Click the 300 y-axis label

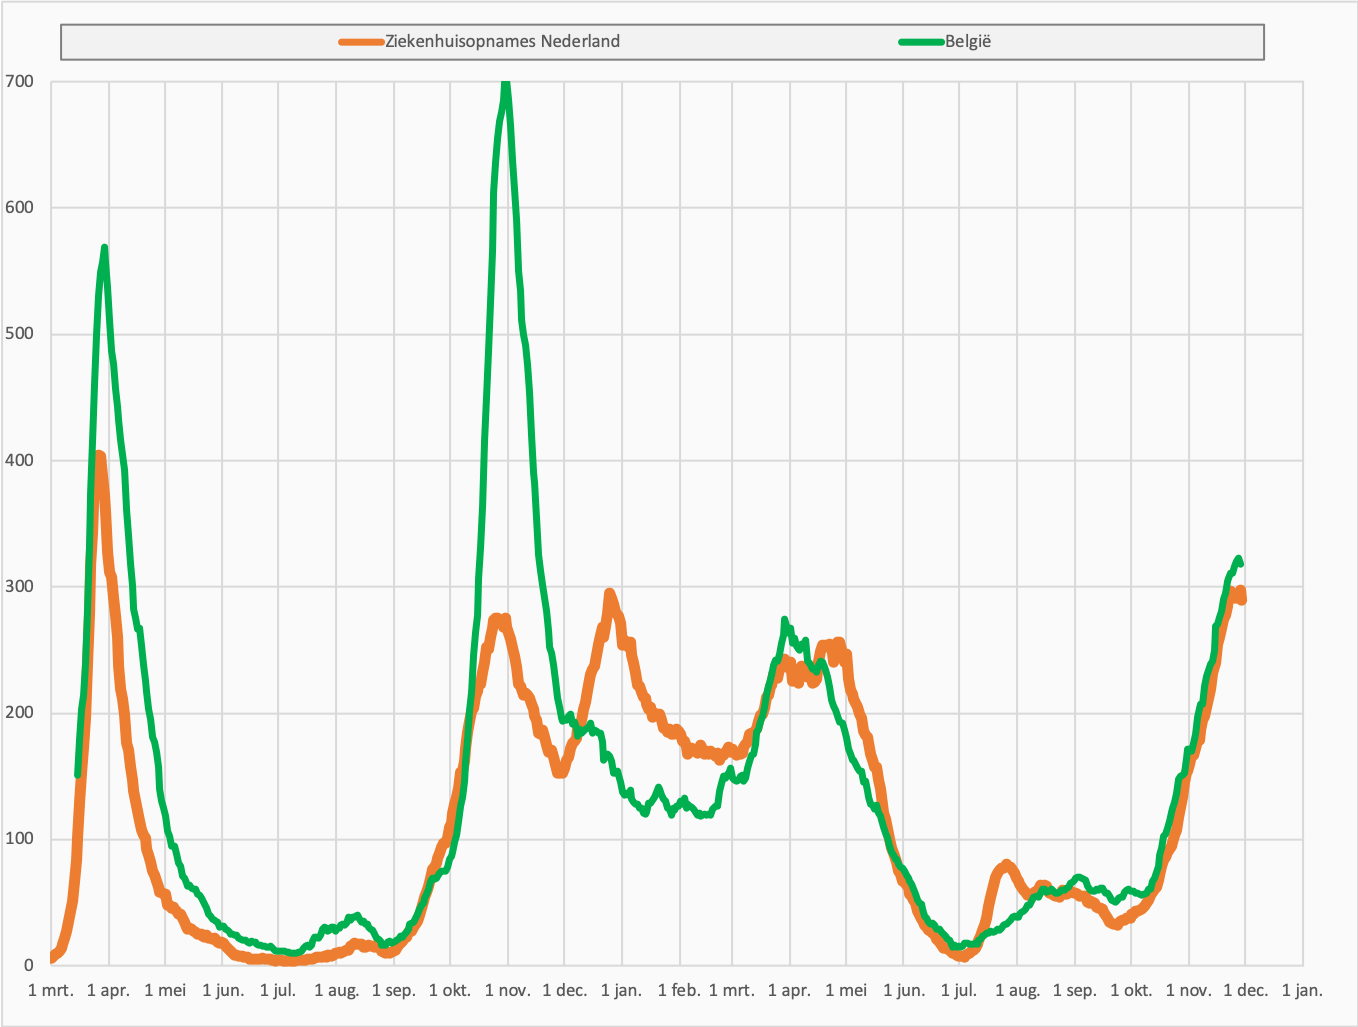tap(19, 587)
